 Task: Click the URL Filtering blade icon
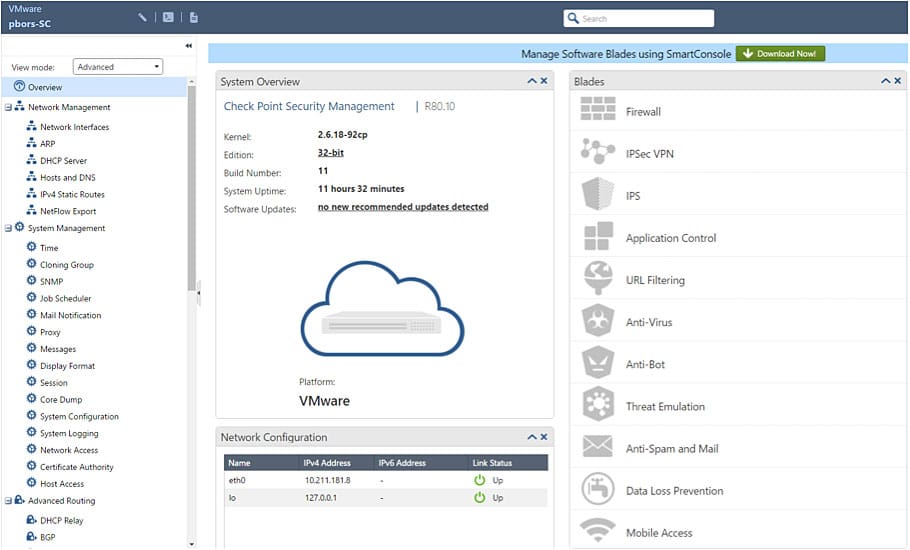click(x=598, y=278)
